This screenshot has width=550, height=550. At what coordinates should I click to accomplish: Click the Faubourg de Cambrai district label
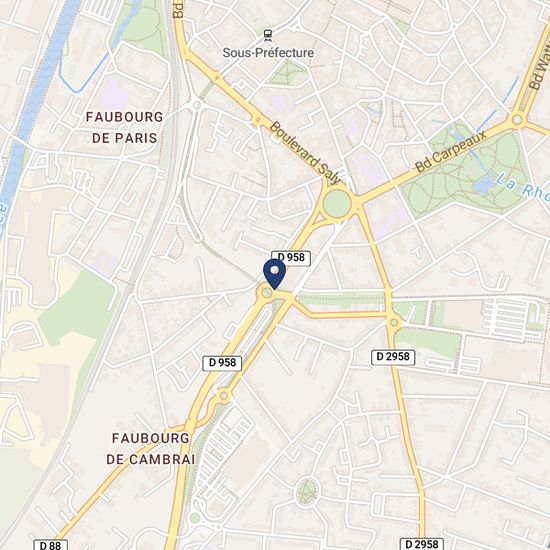pos(151,449)
